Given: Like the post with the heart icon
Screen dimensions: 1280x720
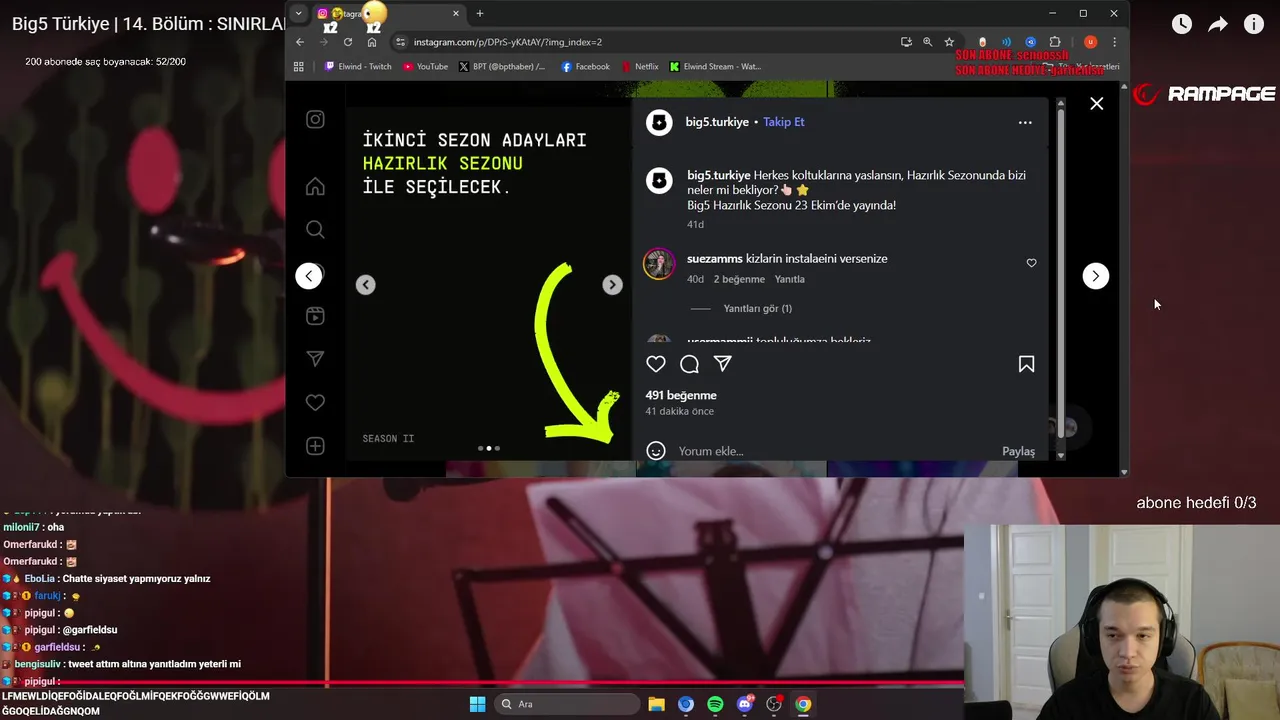Looking at the screenshot, I should coord(656,364).
